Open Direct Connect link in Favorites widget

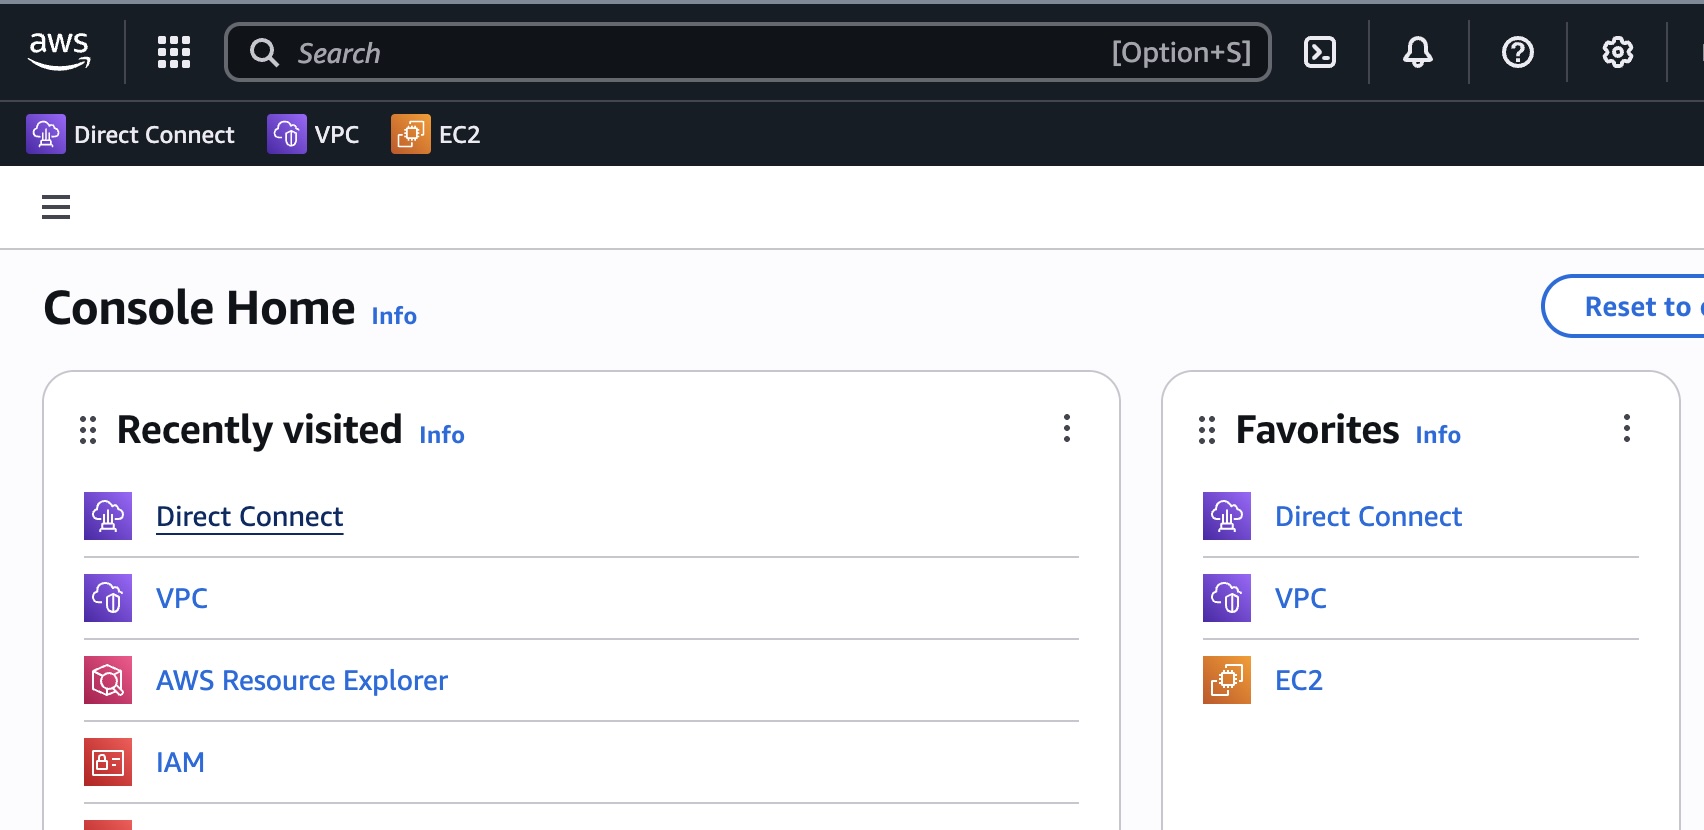tap(1368, 516)
